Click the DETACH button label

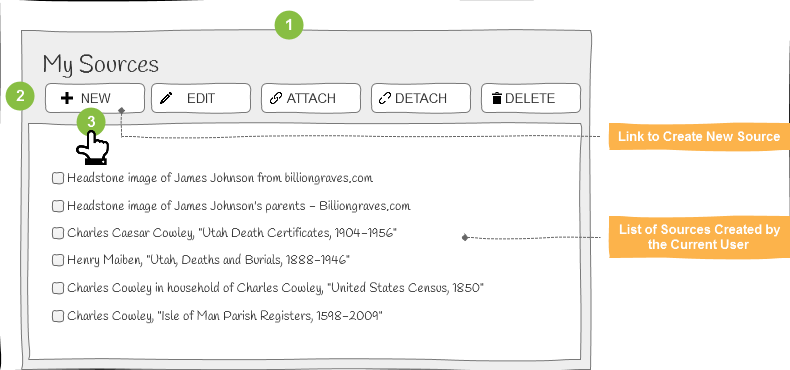click(421, 98)
